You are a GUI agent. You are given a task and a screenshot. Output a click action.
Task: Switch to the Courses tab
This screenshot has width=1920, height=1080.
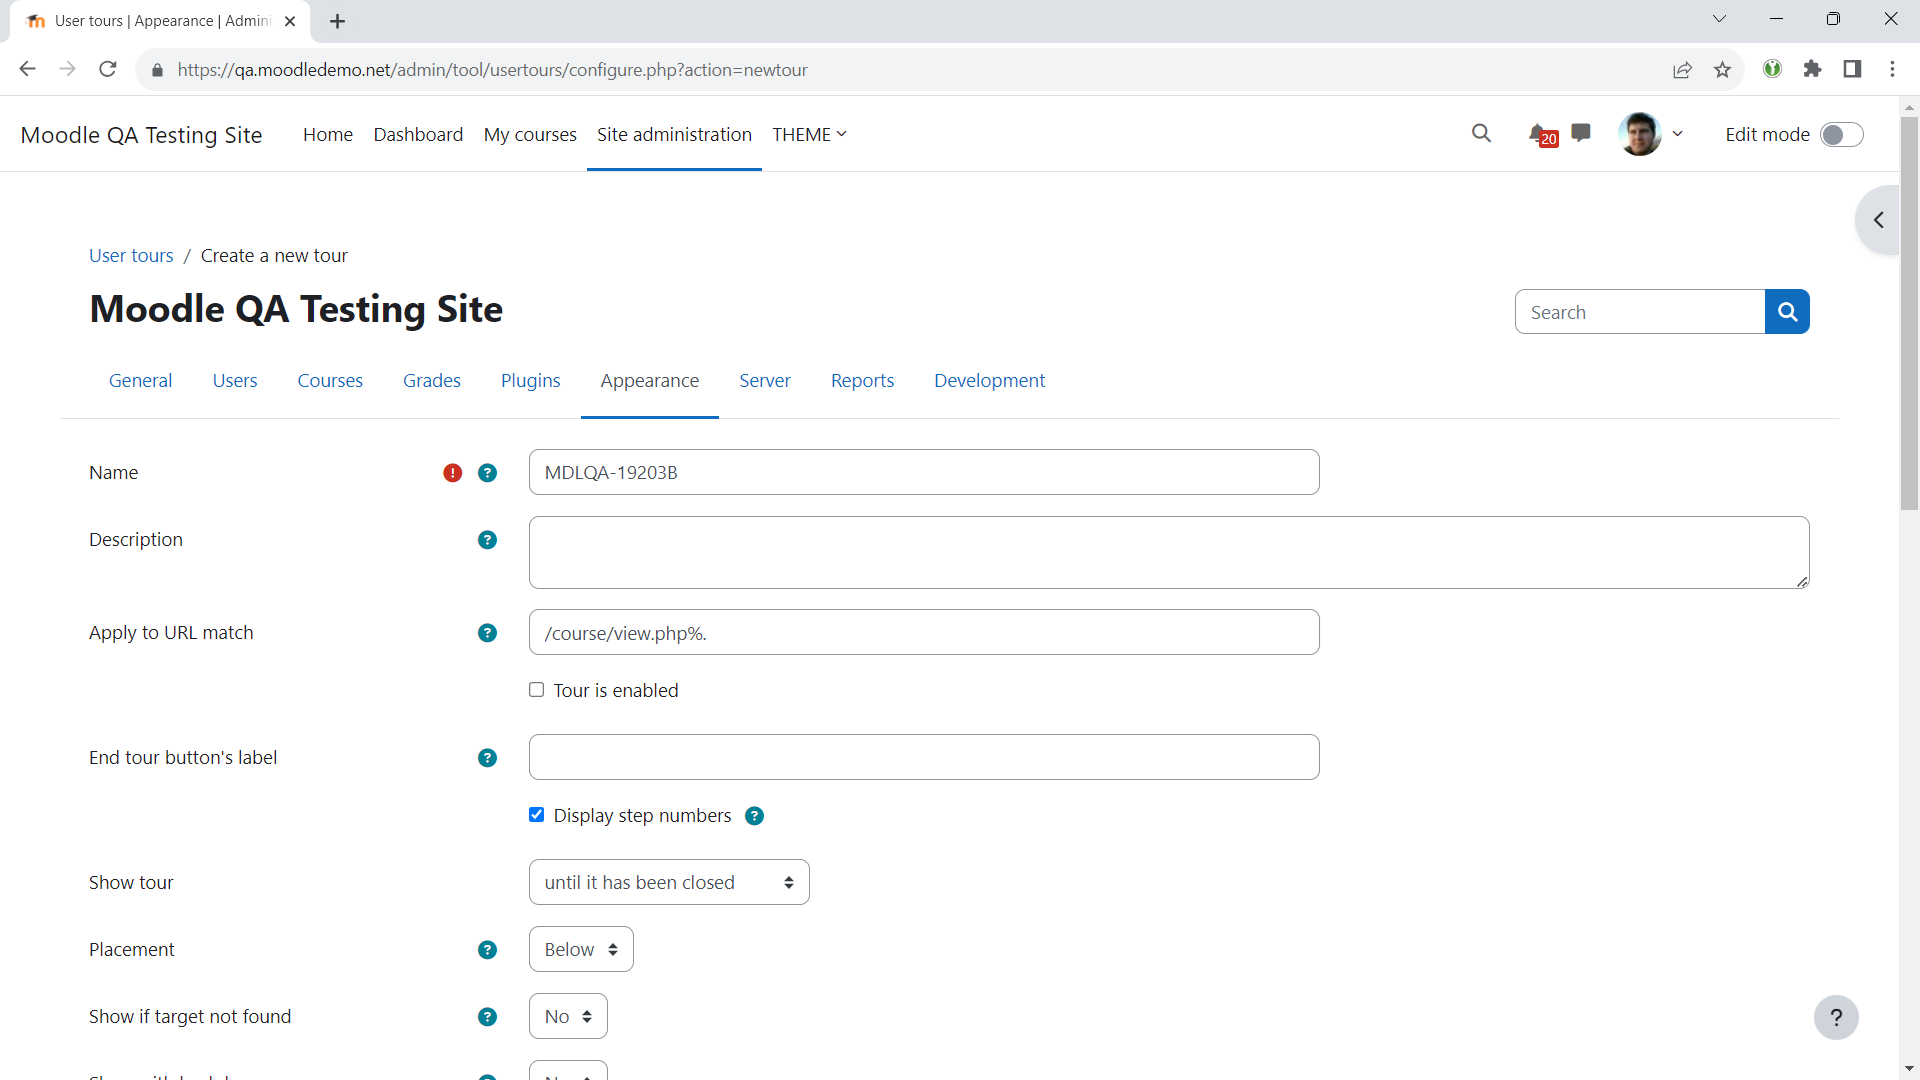tap(330, 381)
